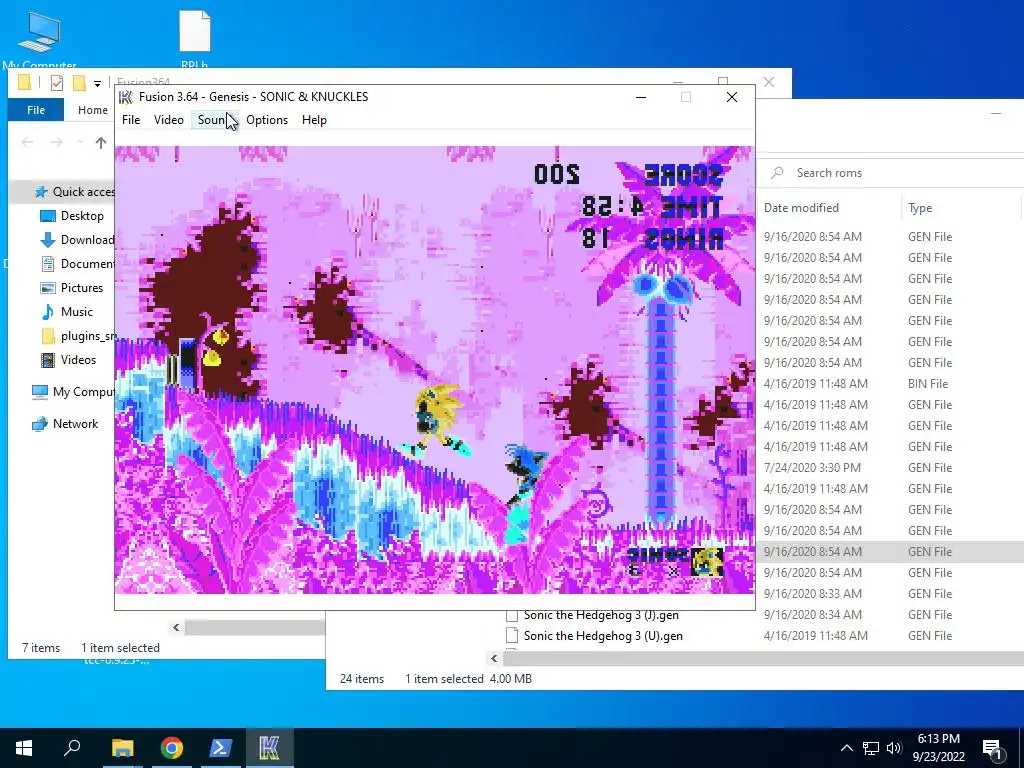The height and width of the screenshot is (768, 1024).
Task: Open the Video menu in Fusion
Action: 168,120
